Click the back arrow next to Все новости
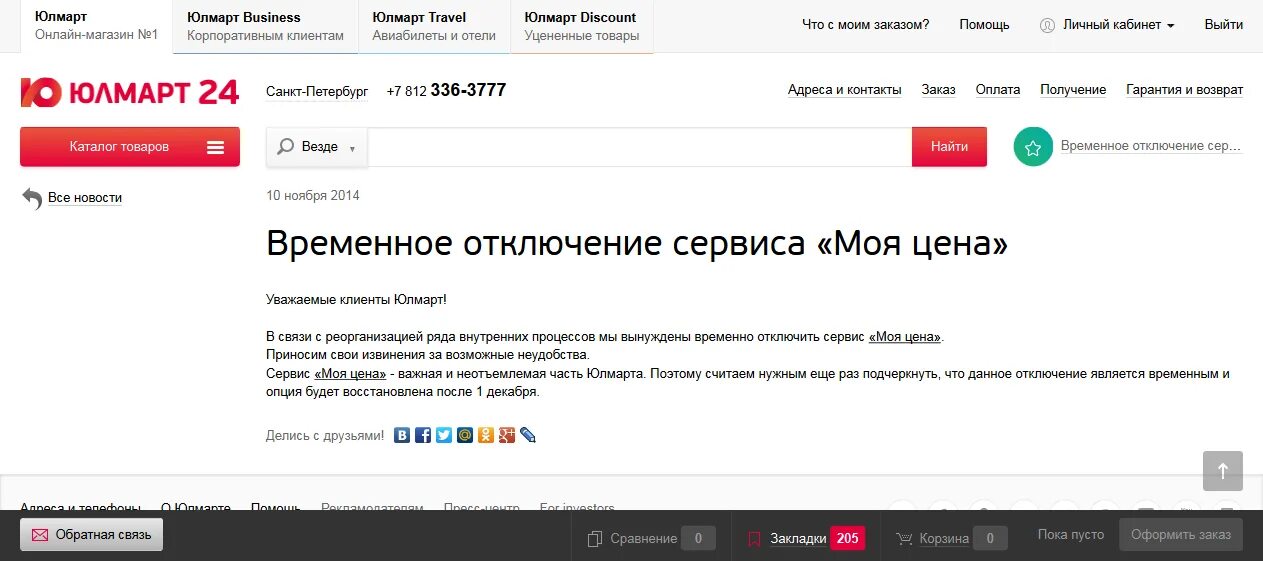1263x561 pixels. [32, 198]
